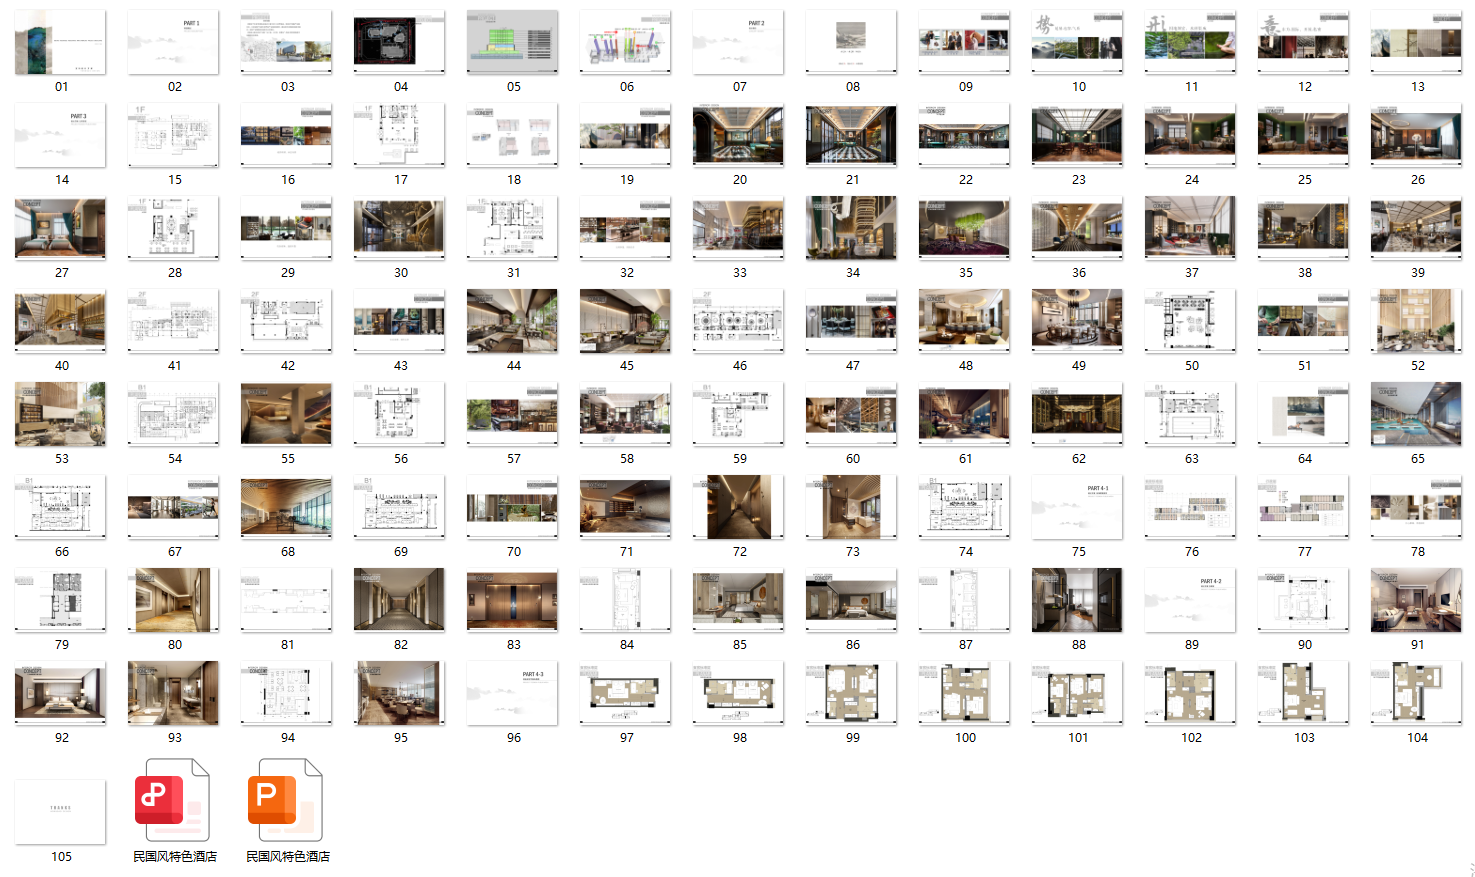The height and width of the screenshot is (877, 1475).
Task: Select thumbnail 13 in the top row
Action: click(x=1416, y=42)
